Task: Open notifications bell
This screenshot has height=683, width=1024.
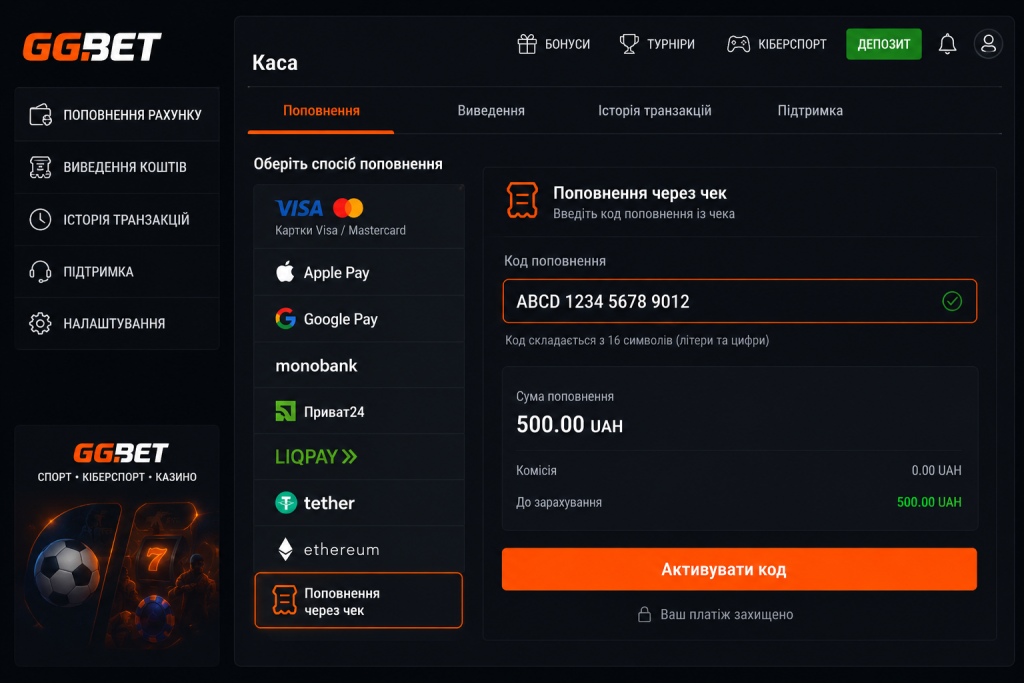Action: coord(948,44)
